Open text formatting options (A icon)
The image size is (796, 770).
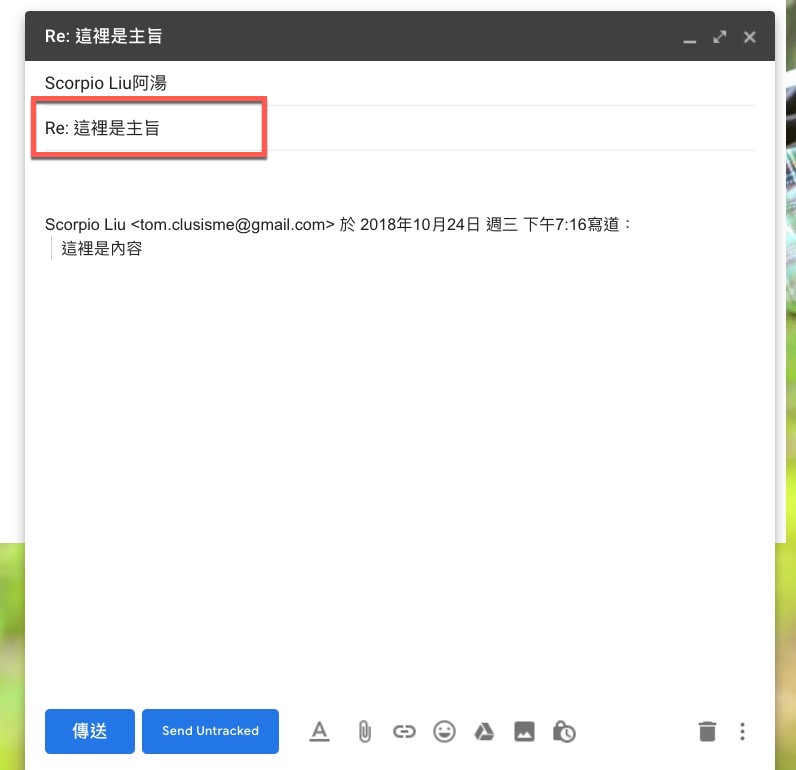pyautogui.click(x=319, y=731)
